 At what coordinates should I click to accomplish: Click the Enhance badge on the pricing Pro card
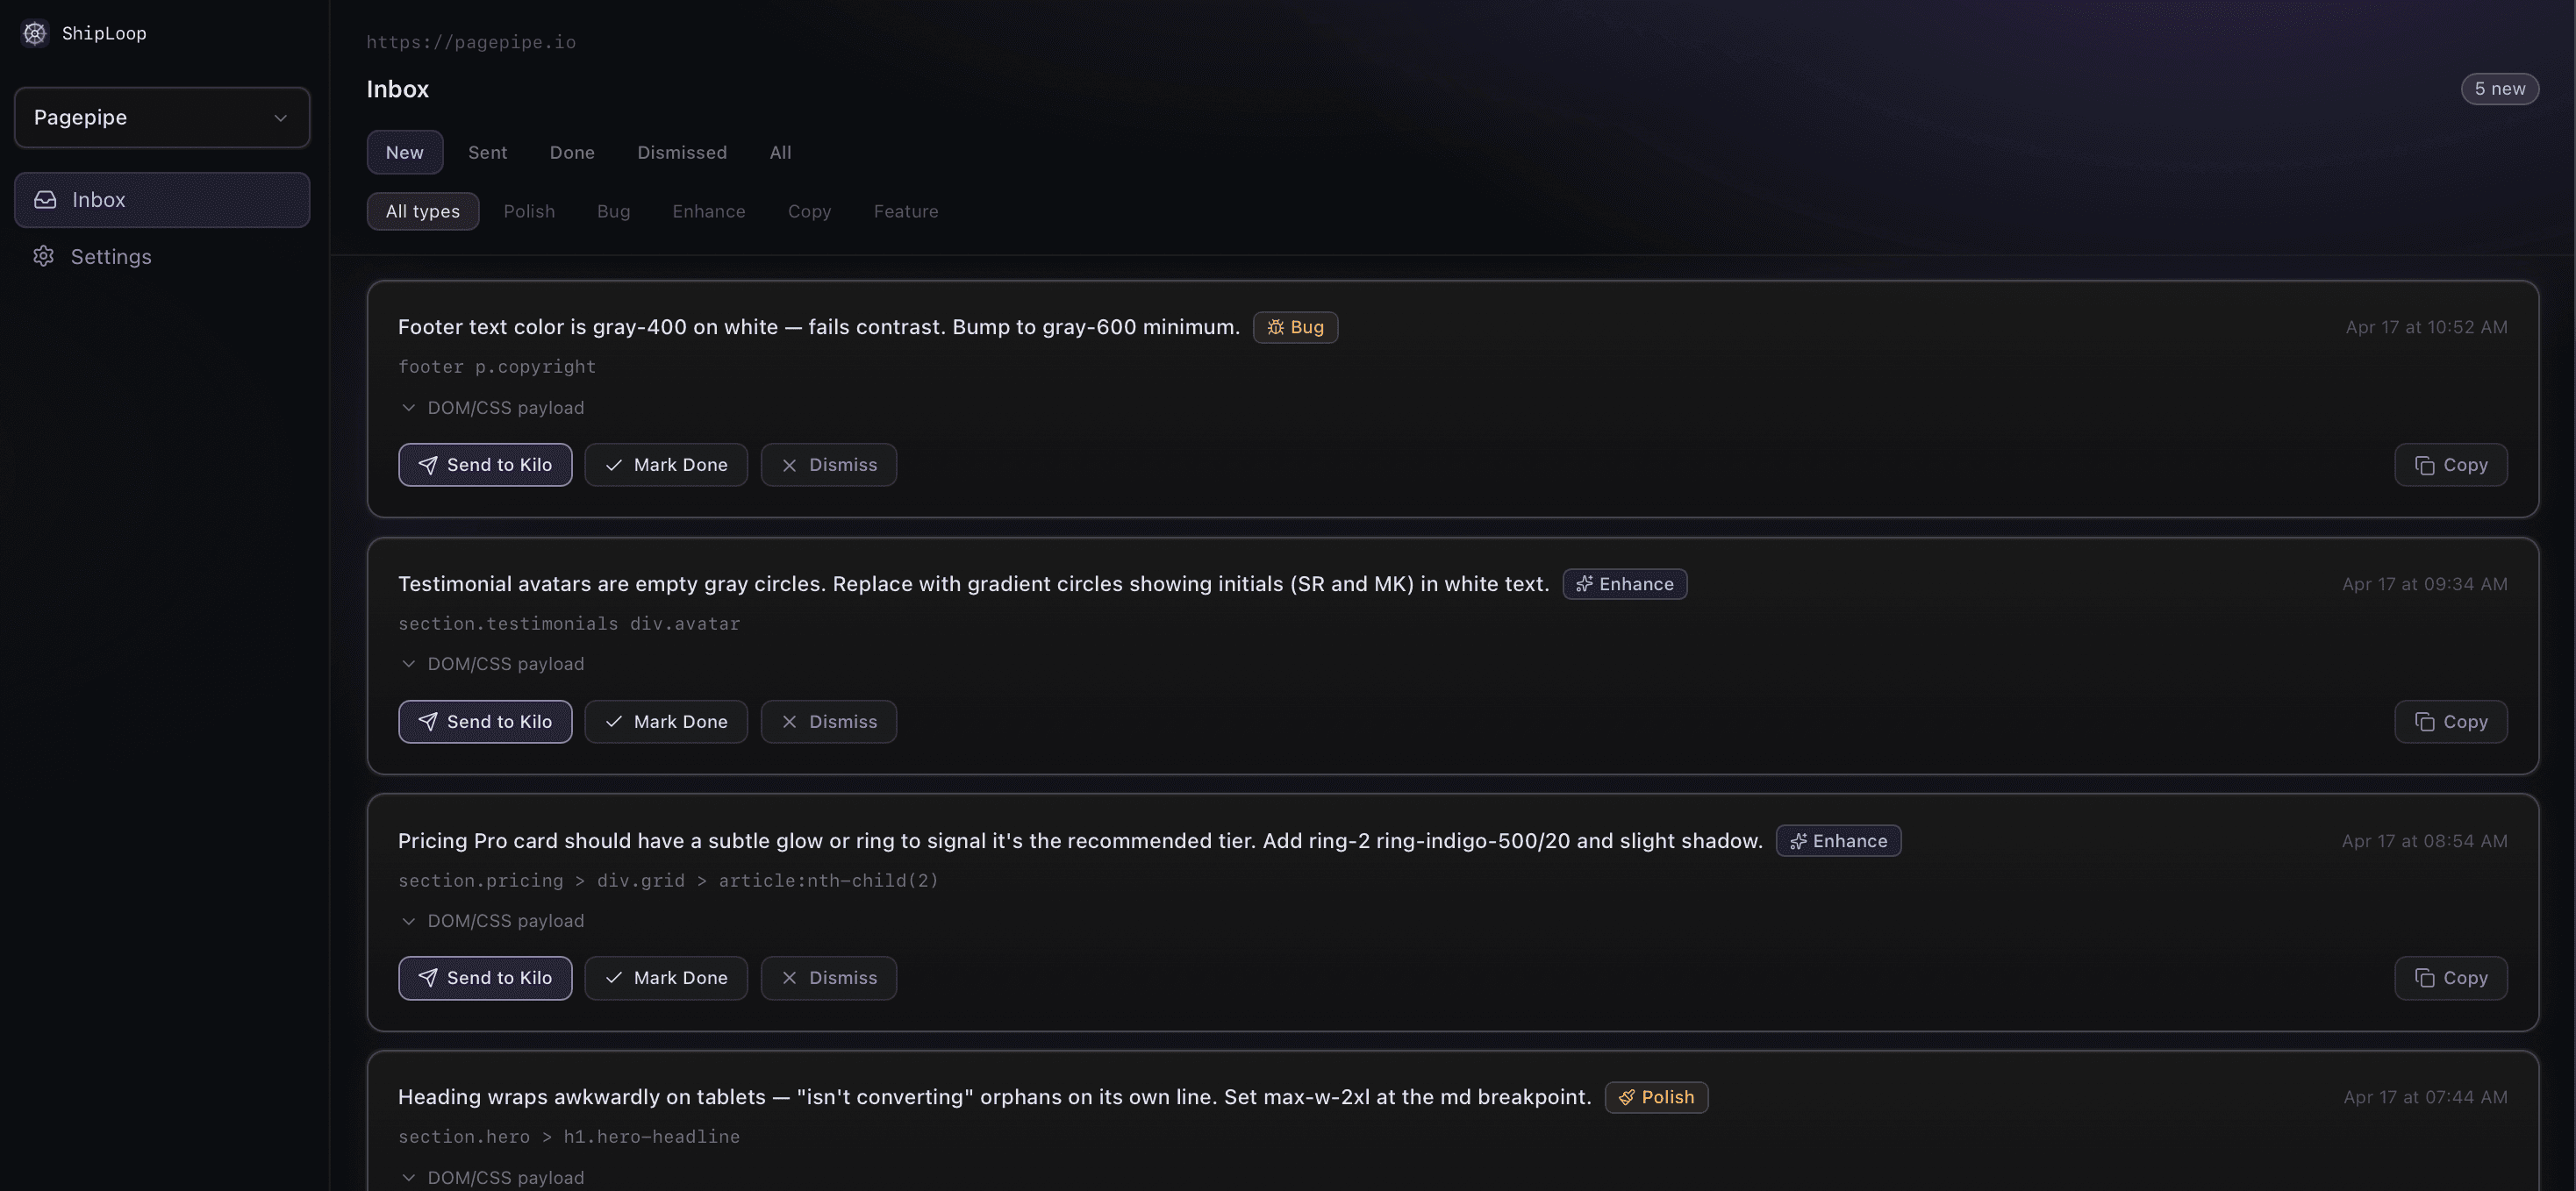[1838, 841]
